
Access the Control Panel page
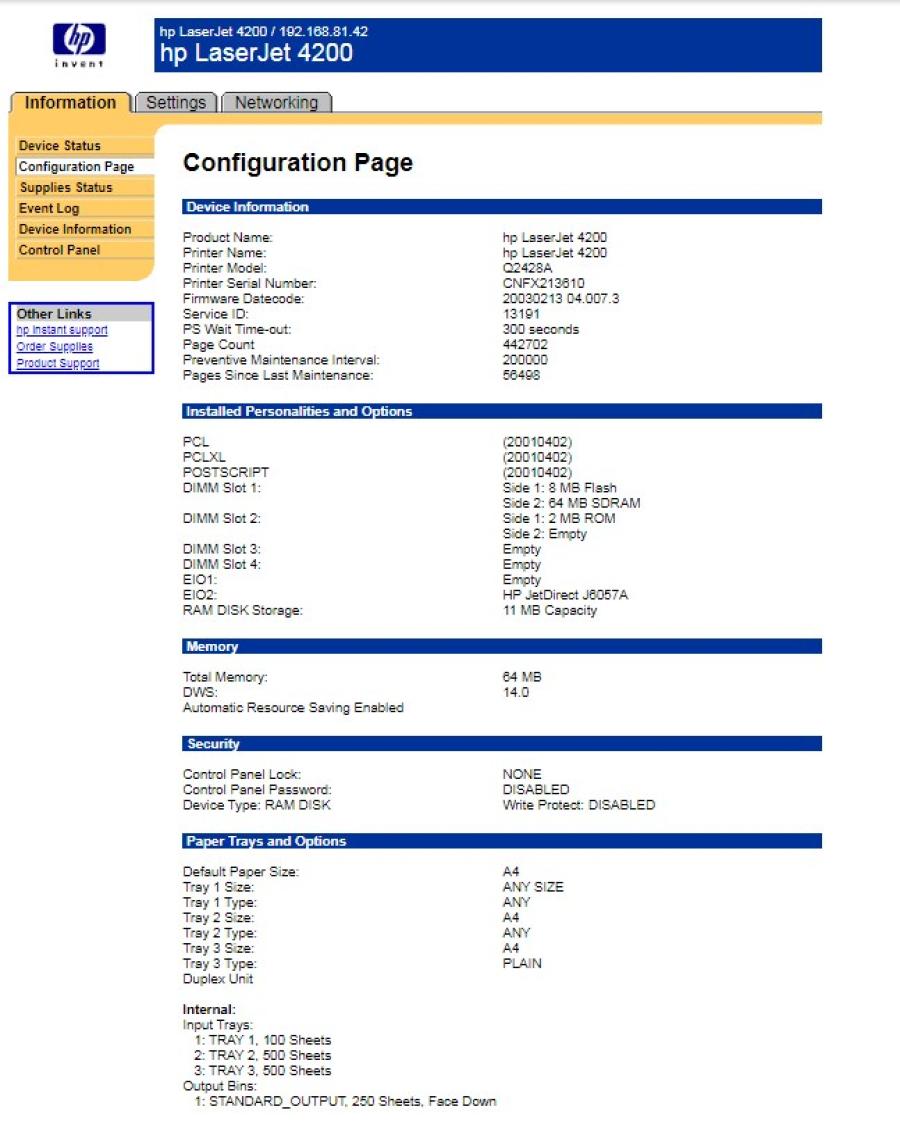pos(58,250)
